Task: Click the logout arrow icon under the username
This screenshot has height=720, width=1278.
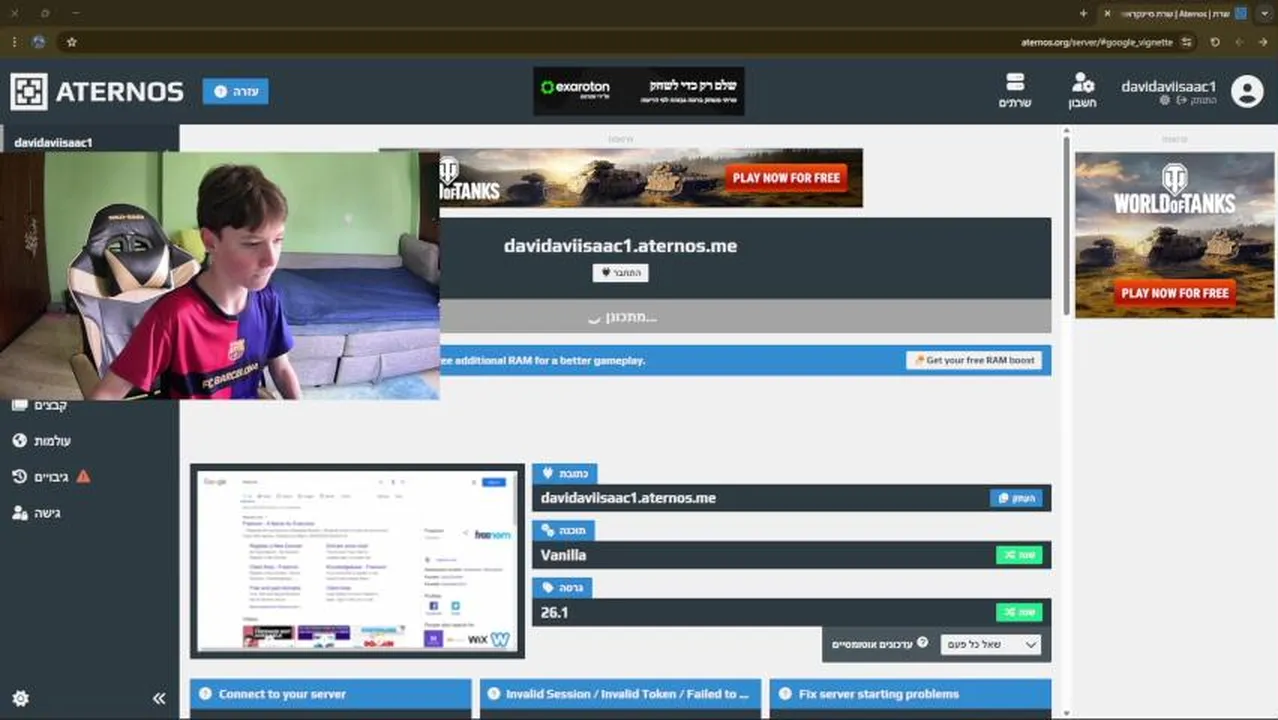Action: [x=1182, y=101]
